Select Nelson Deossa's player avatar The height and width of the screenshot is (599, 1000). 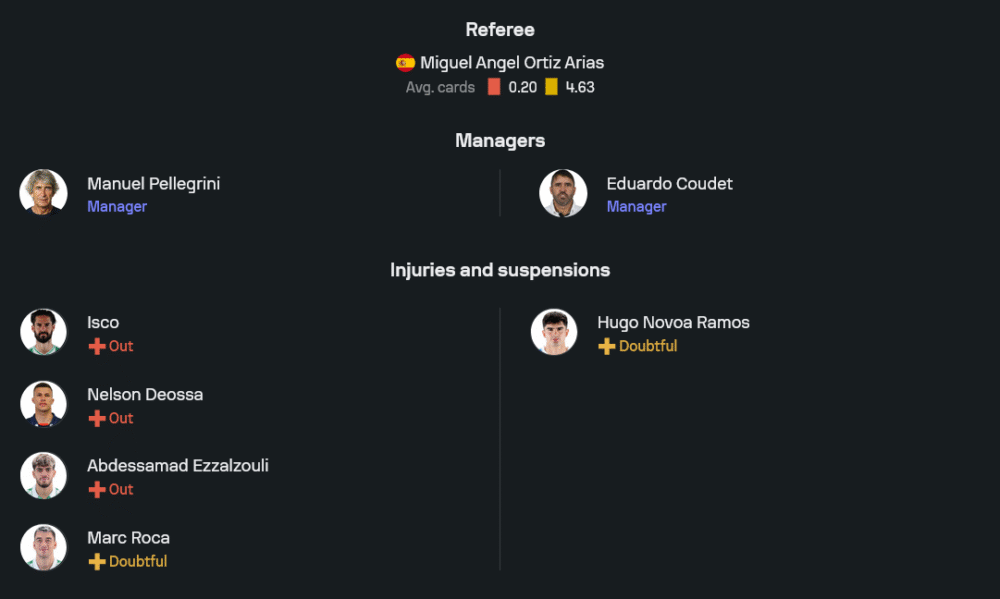(43, 404)
